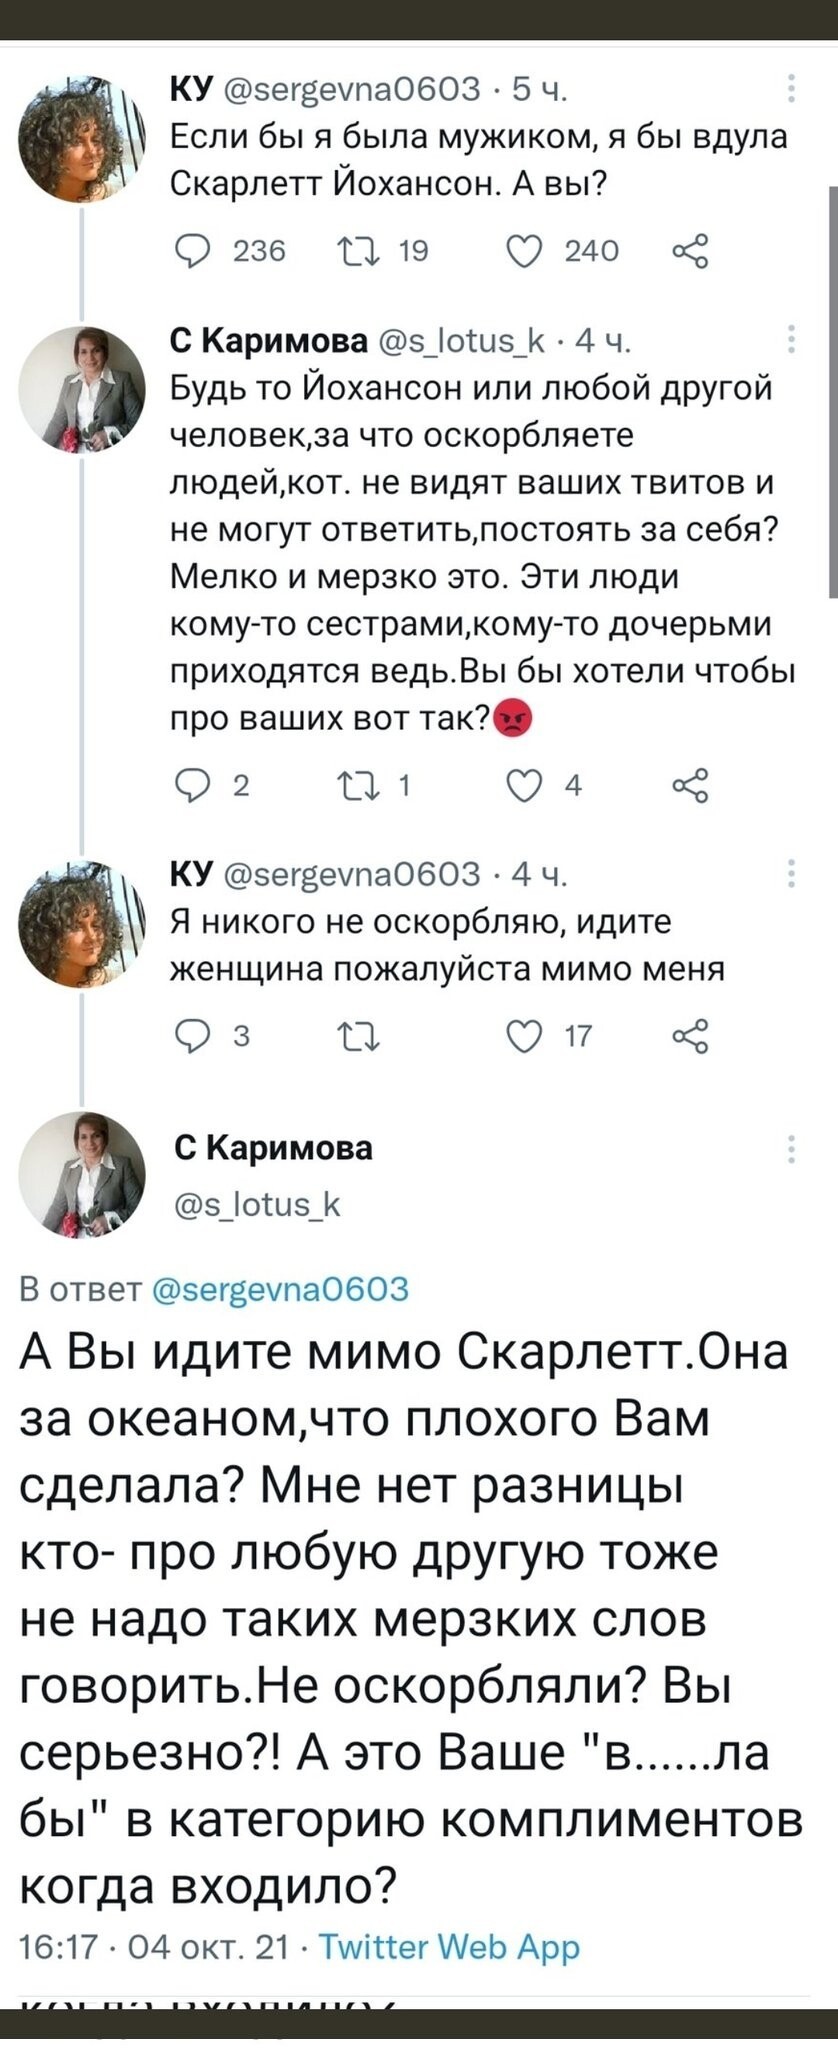Screen dimensions: 838x2048
Task: Open more options on С Каримова's 4 ч. tweet
Action: (x=792, y=339)
